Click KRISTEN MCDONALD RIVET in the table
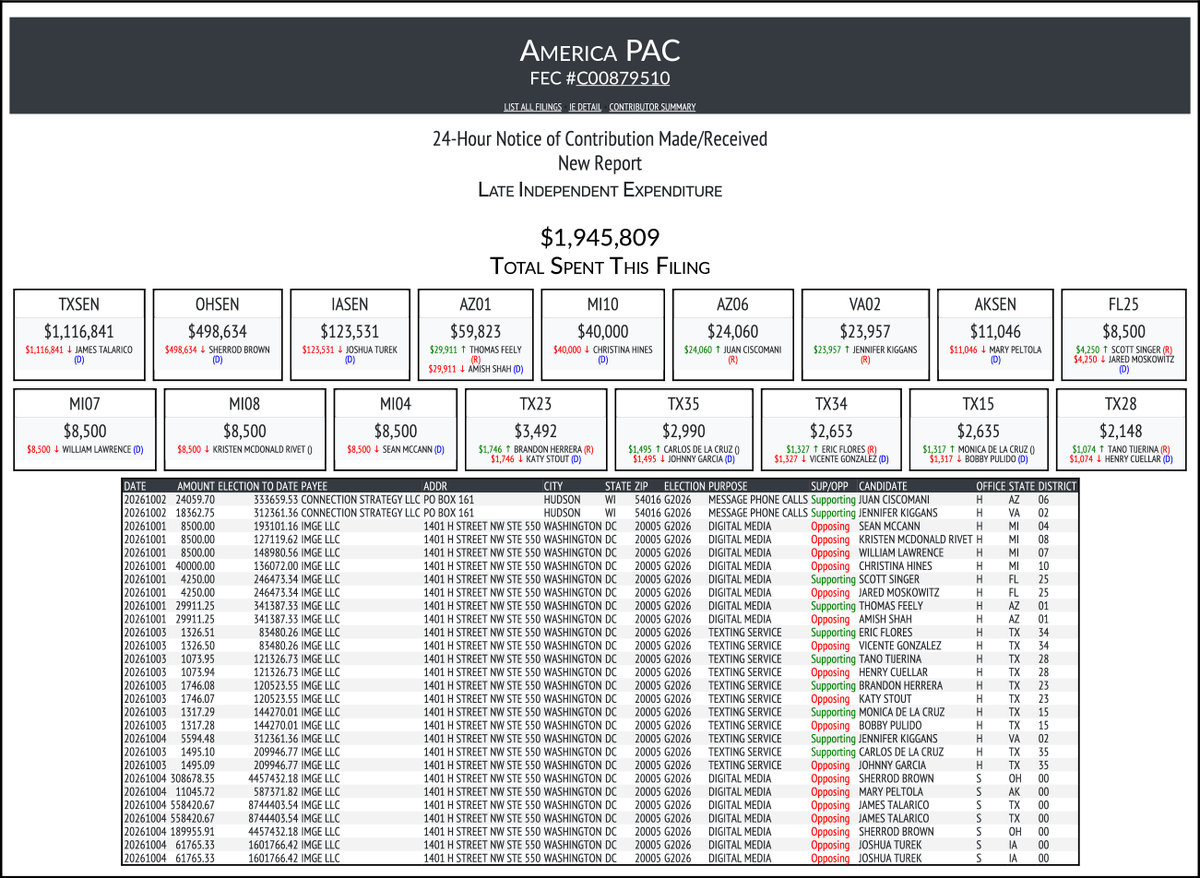This screenshot has width=1200, height=878. pos(916,539)
